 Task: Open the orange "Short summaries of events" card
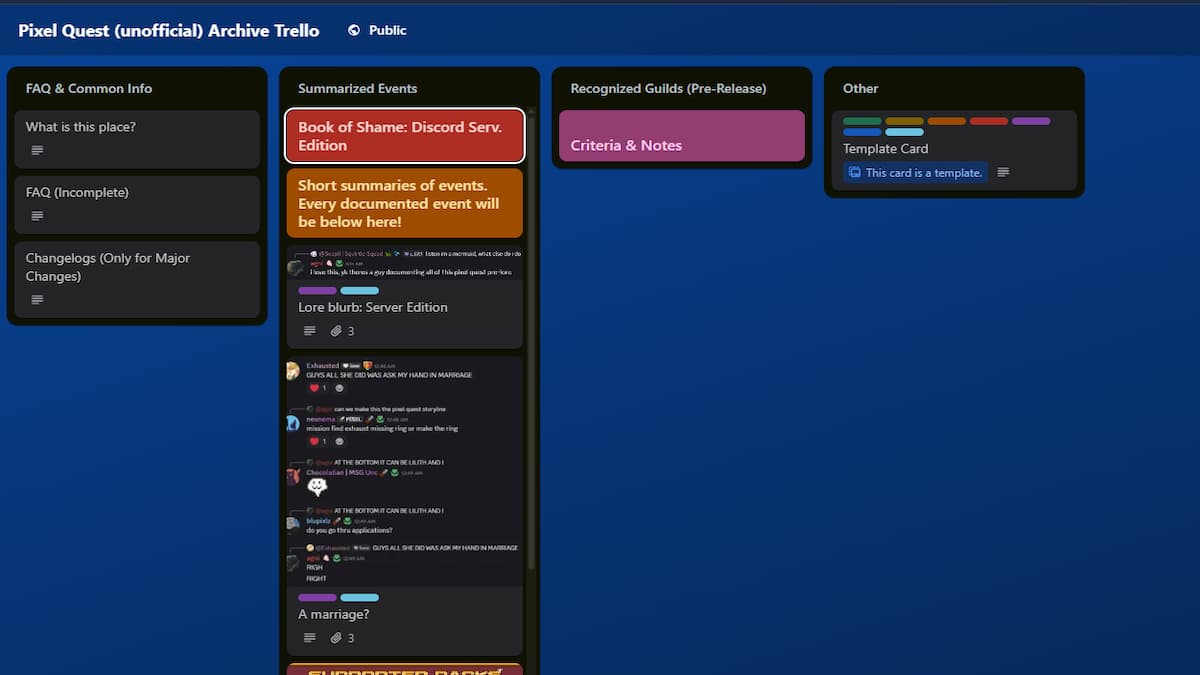[x=404, y=203]
